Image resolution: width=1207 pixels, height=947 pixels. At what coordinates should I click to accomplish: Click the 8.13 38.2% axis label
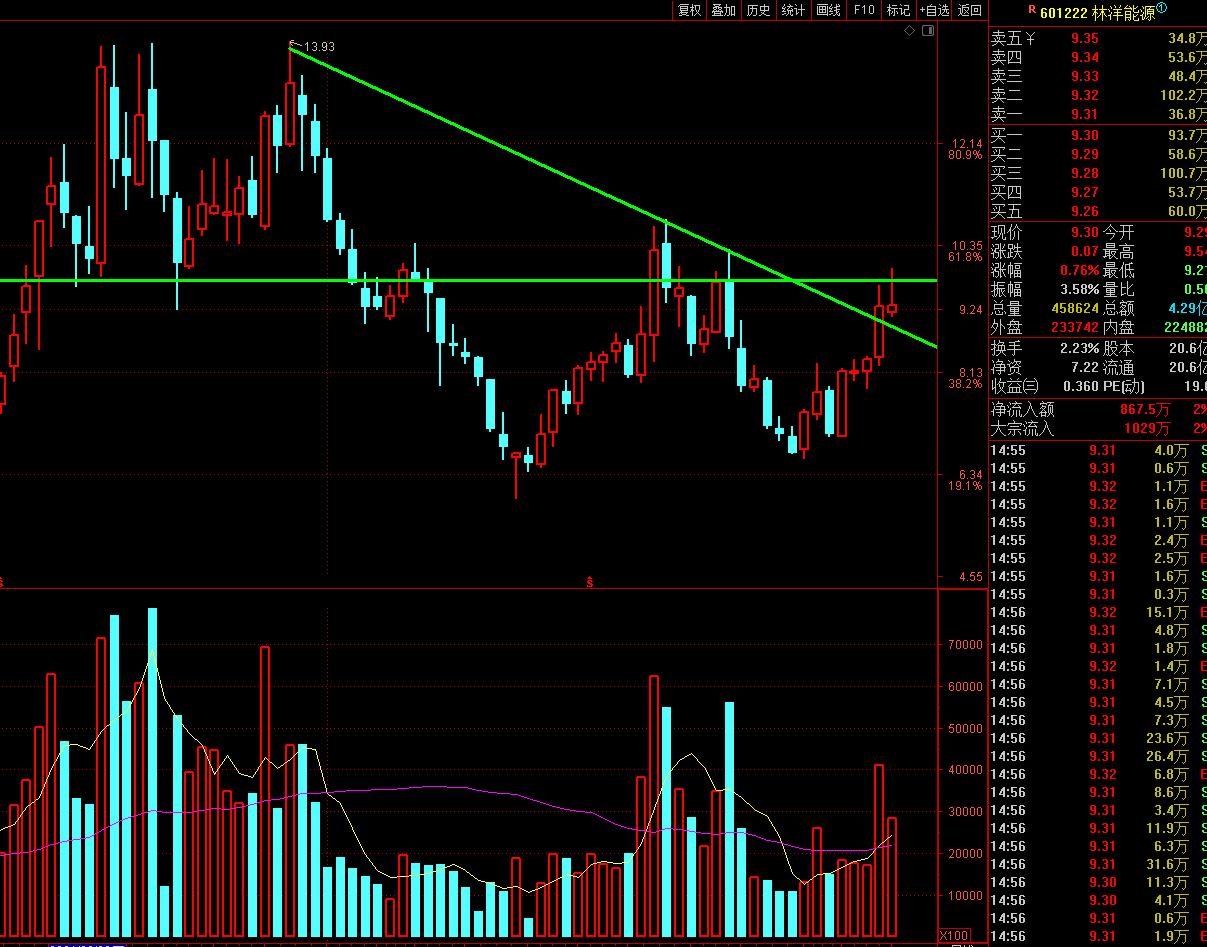pyautogui.click(x=965, y=377)
